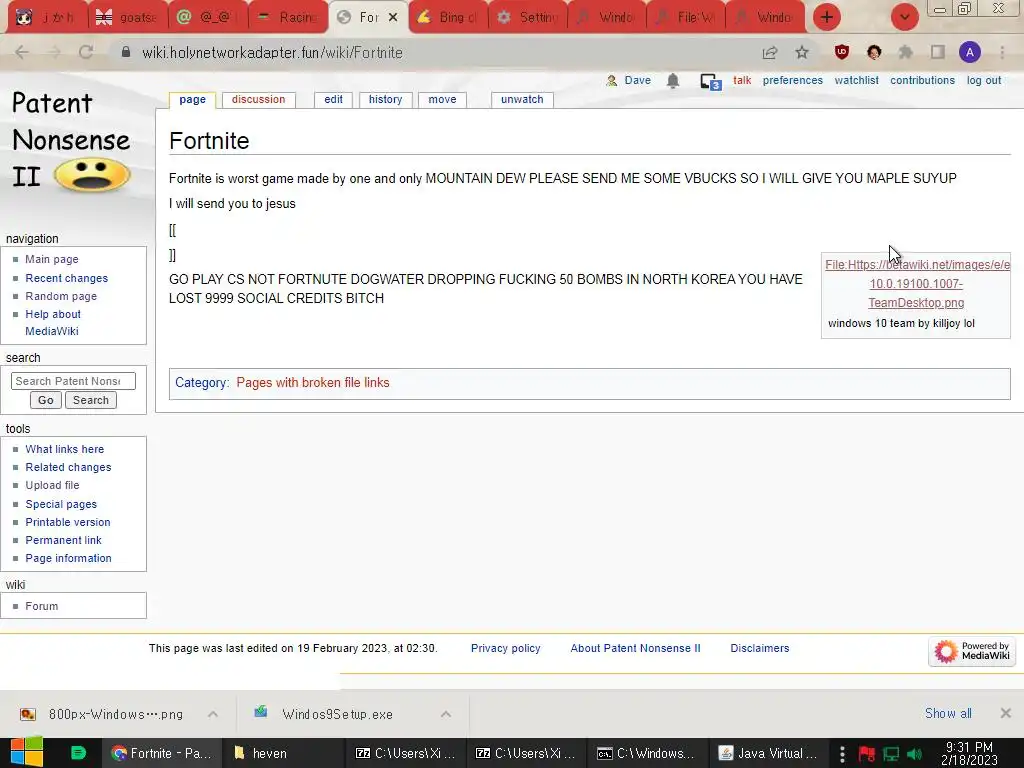Open Recent changes in navigation

pos(67,278)
